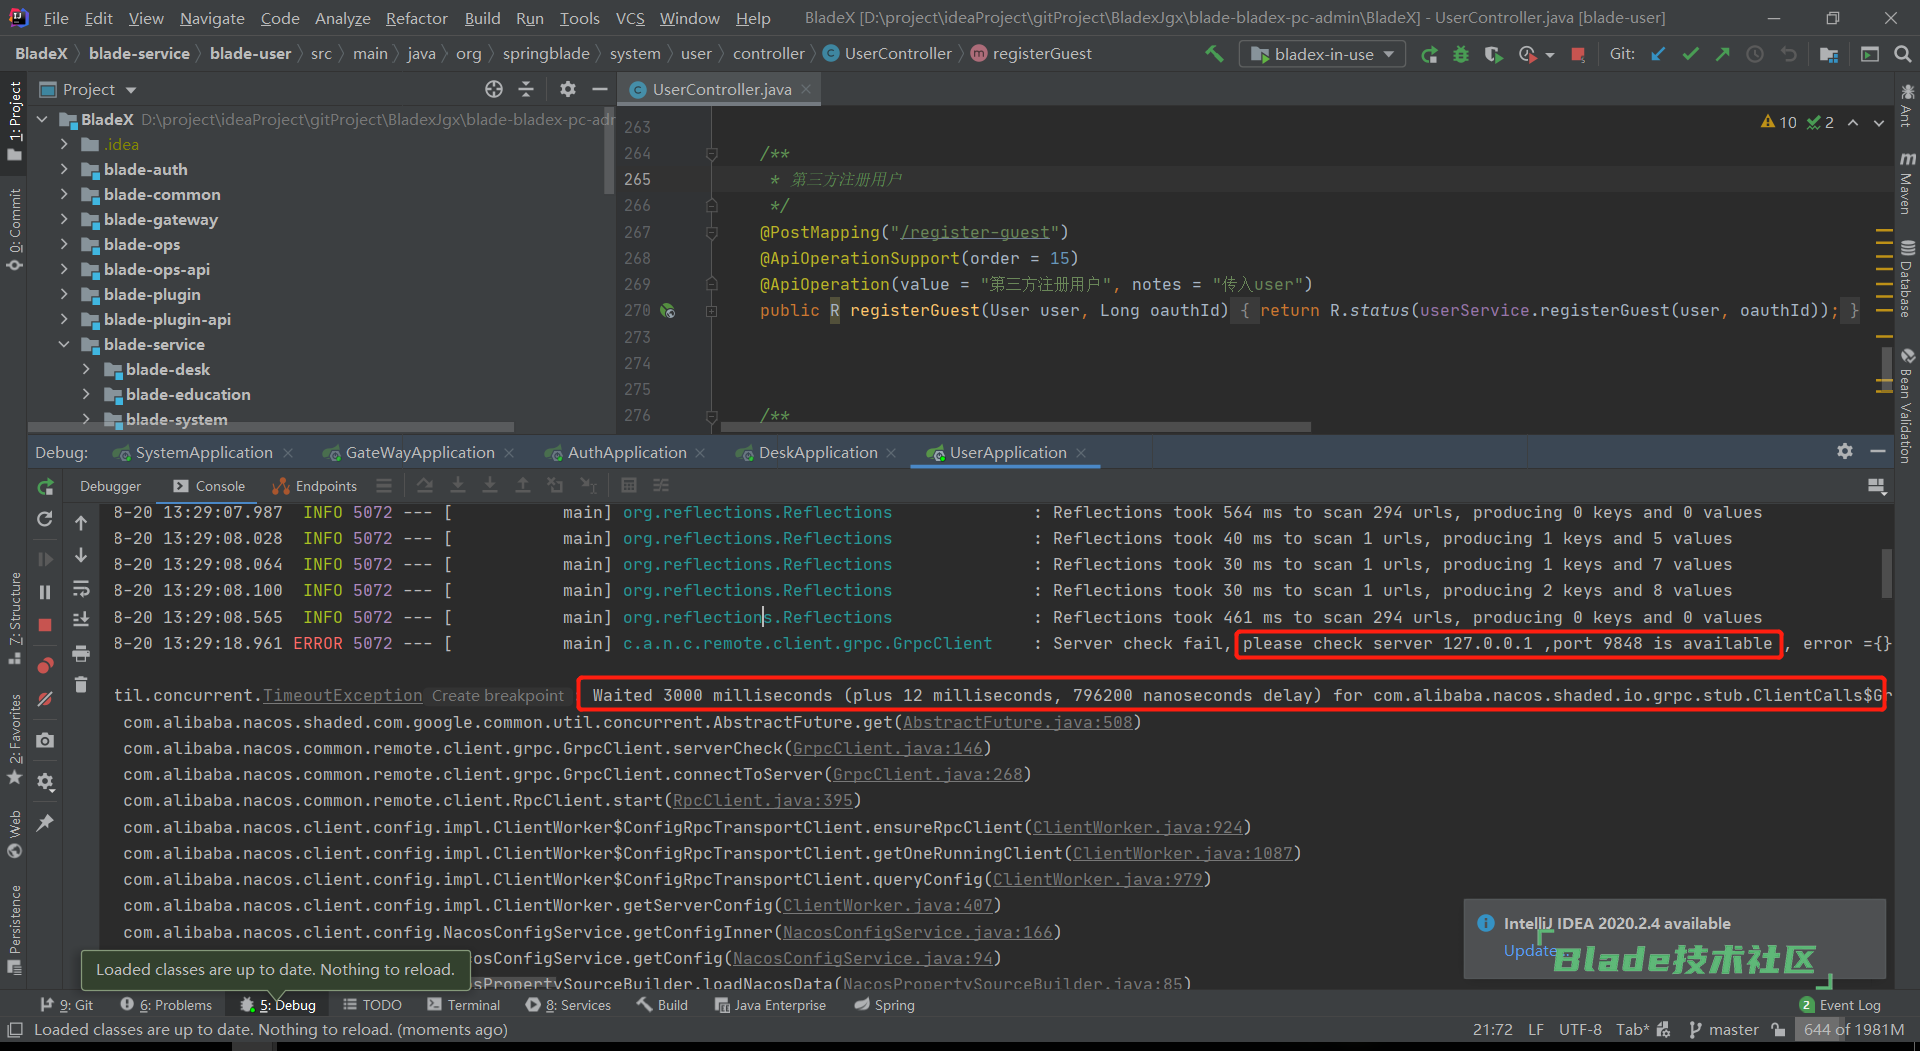
Task: Toggle the Bean Validation tool window
Action: point(1907,406)
